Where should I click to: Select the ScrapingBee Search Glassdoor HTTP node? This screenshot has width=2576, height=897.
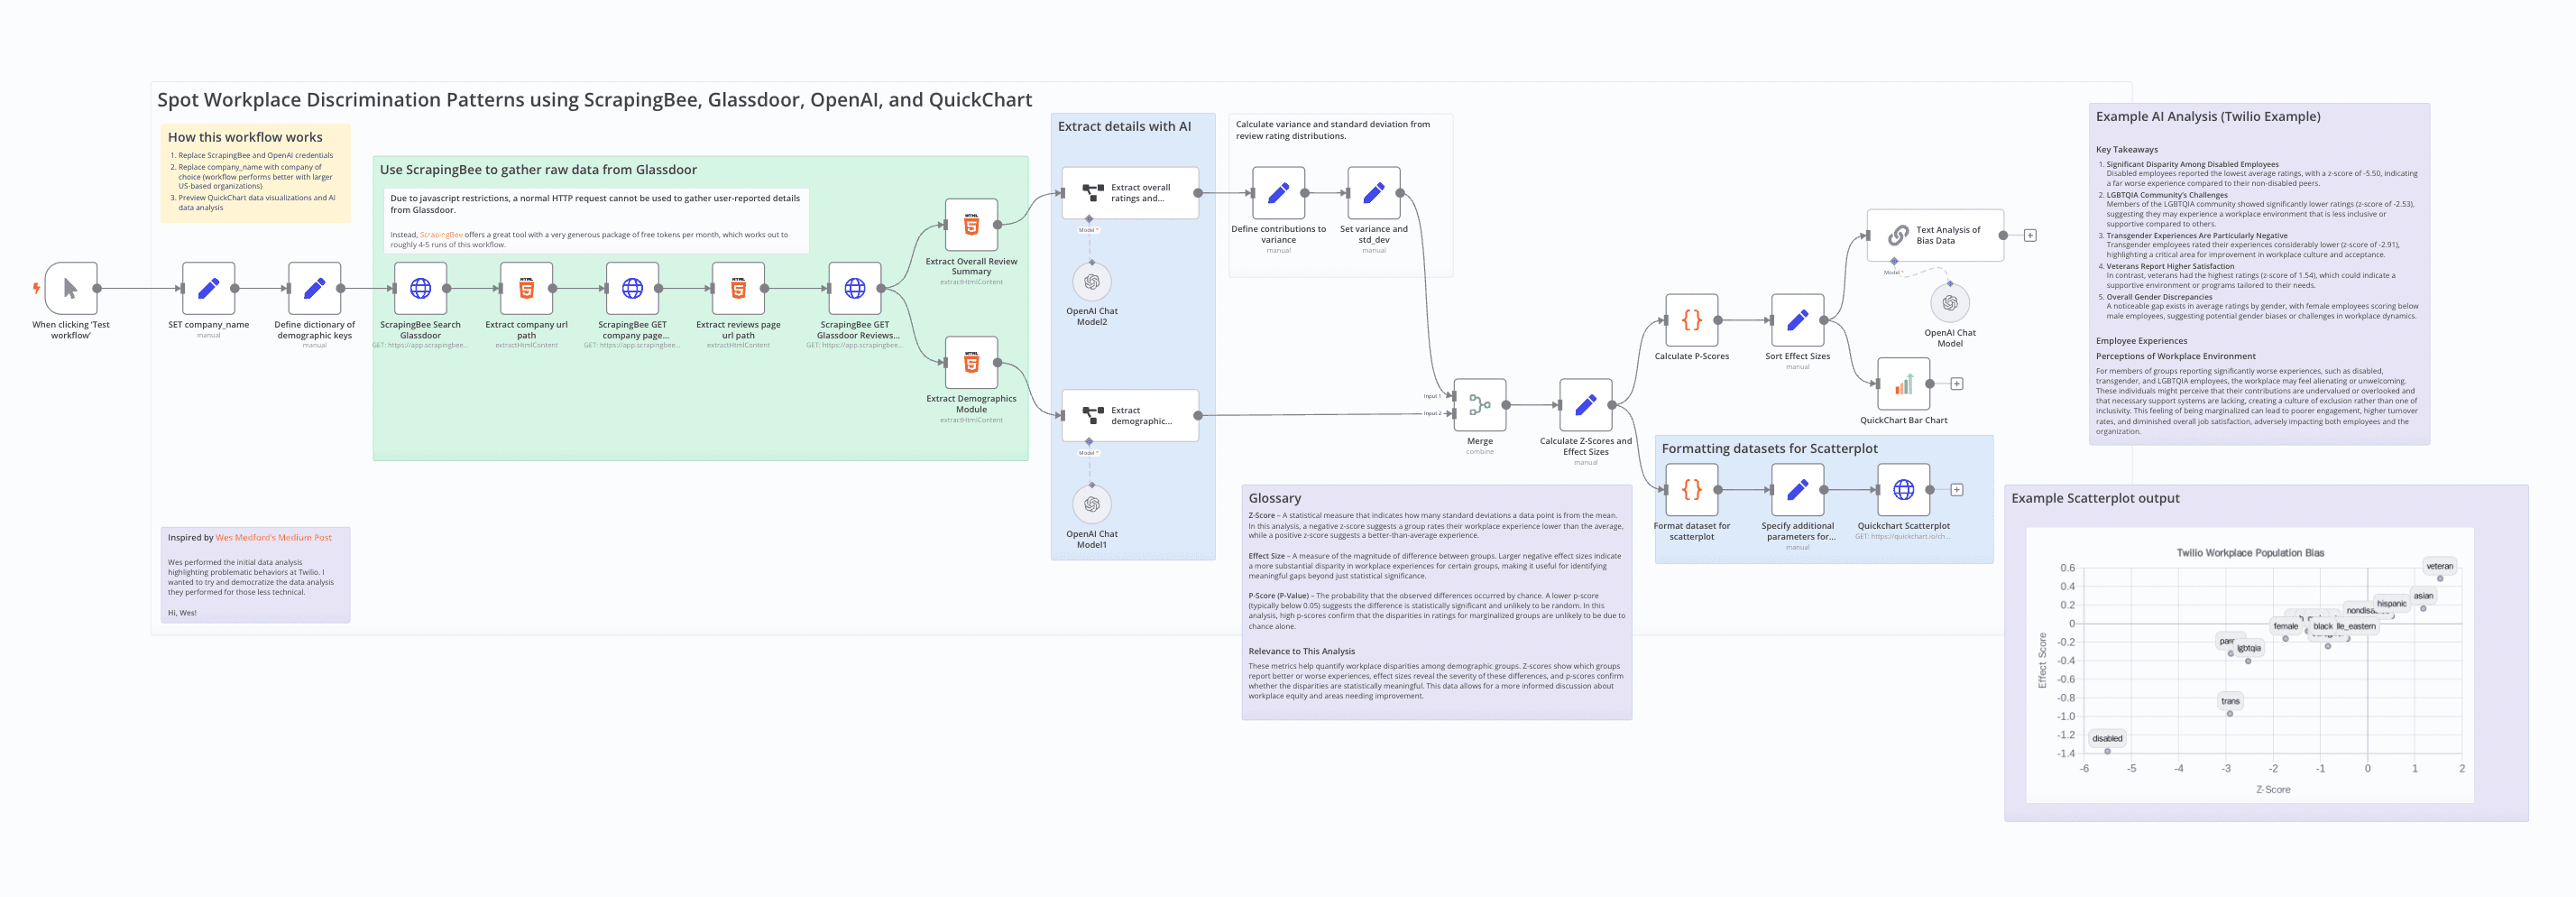[420, 288]
